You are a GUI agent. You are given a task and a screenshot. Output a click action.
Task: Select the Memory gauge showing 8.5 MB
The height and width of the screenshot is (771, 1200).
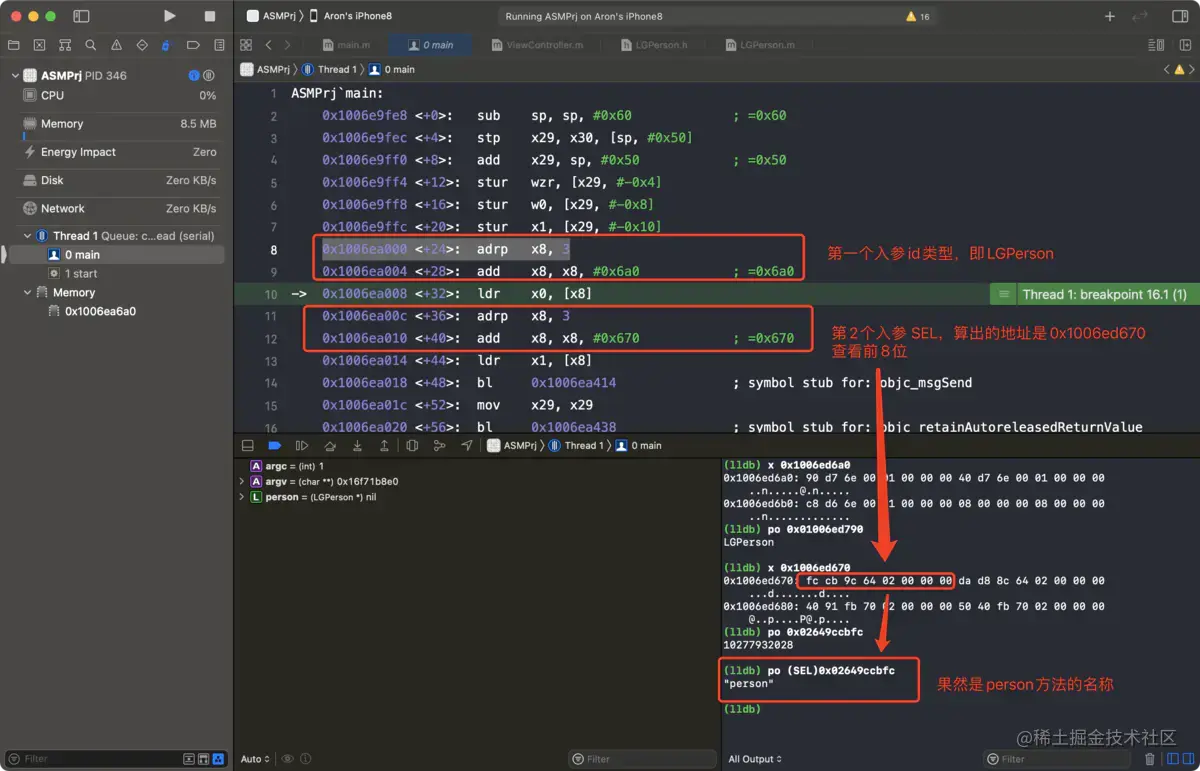click(x=120, y=124)
